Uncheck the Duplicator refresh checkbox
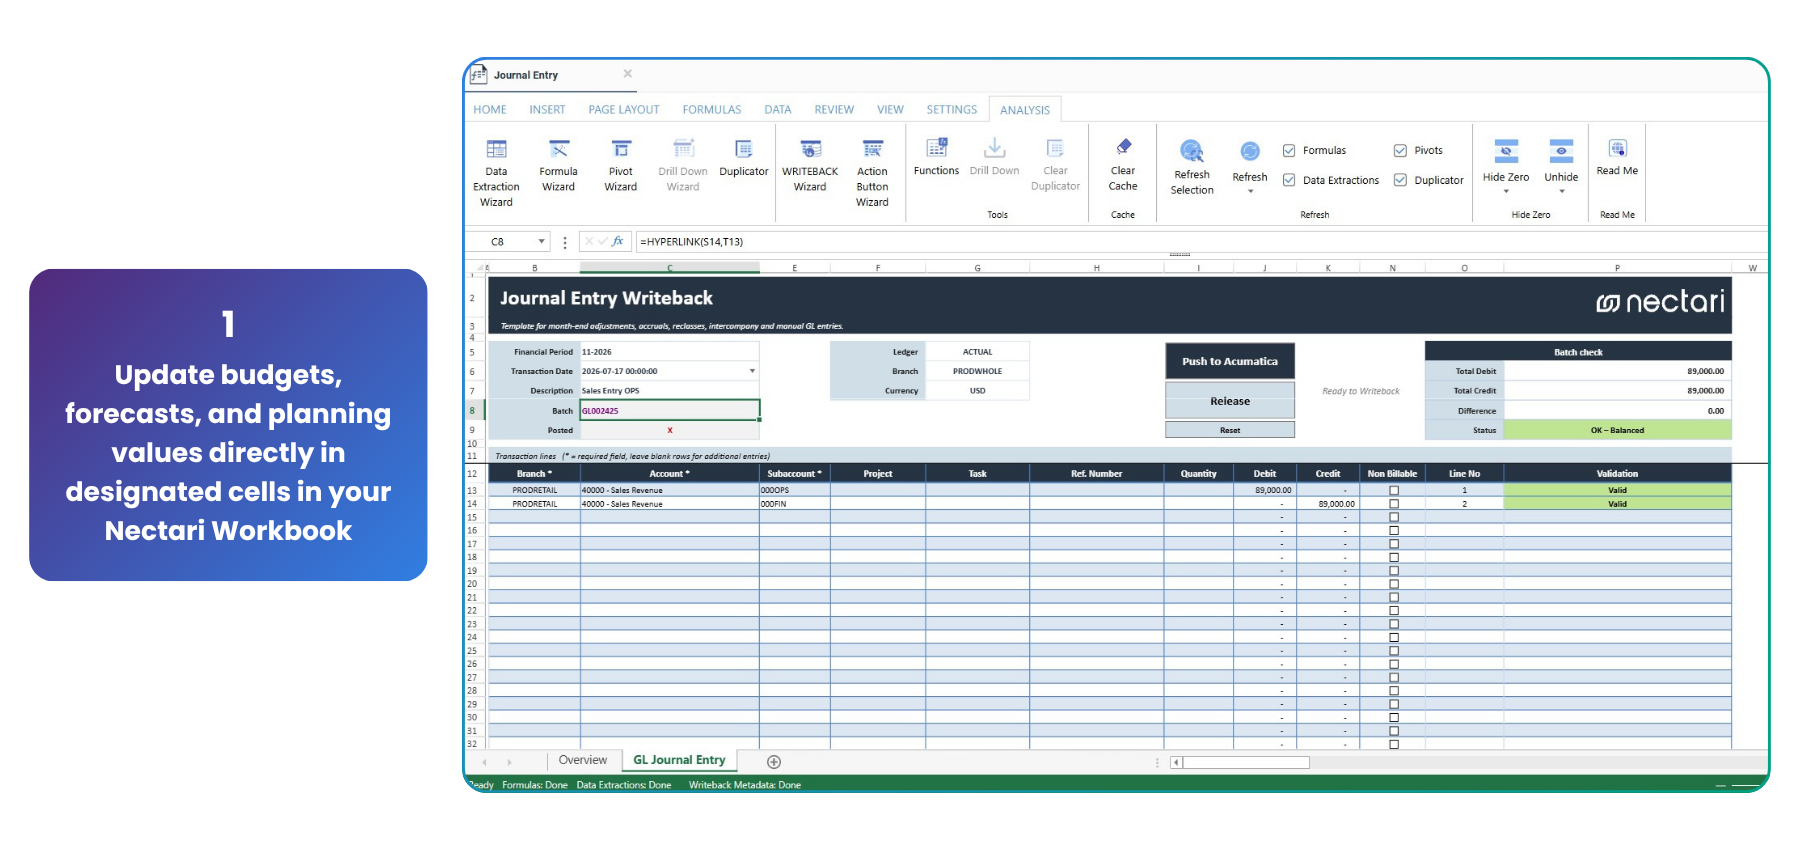 tap(1400, 180)
